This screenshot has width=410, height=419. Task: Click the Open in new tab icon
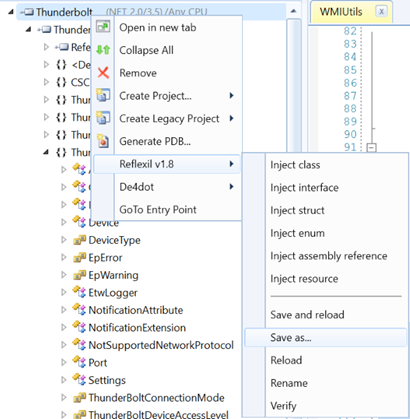pos(103,27)
